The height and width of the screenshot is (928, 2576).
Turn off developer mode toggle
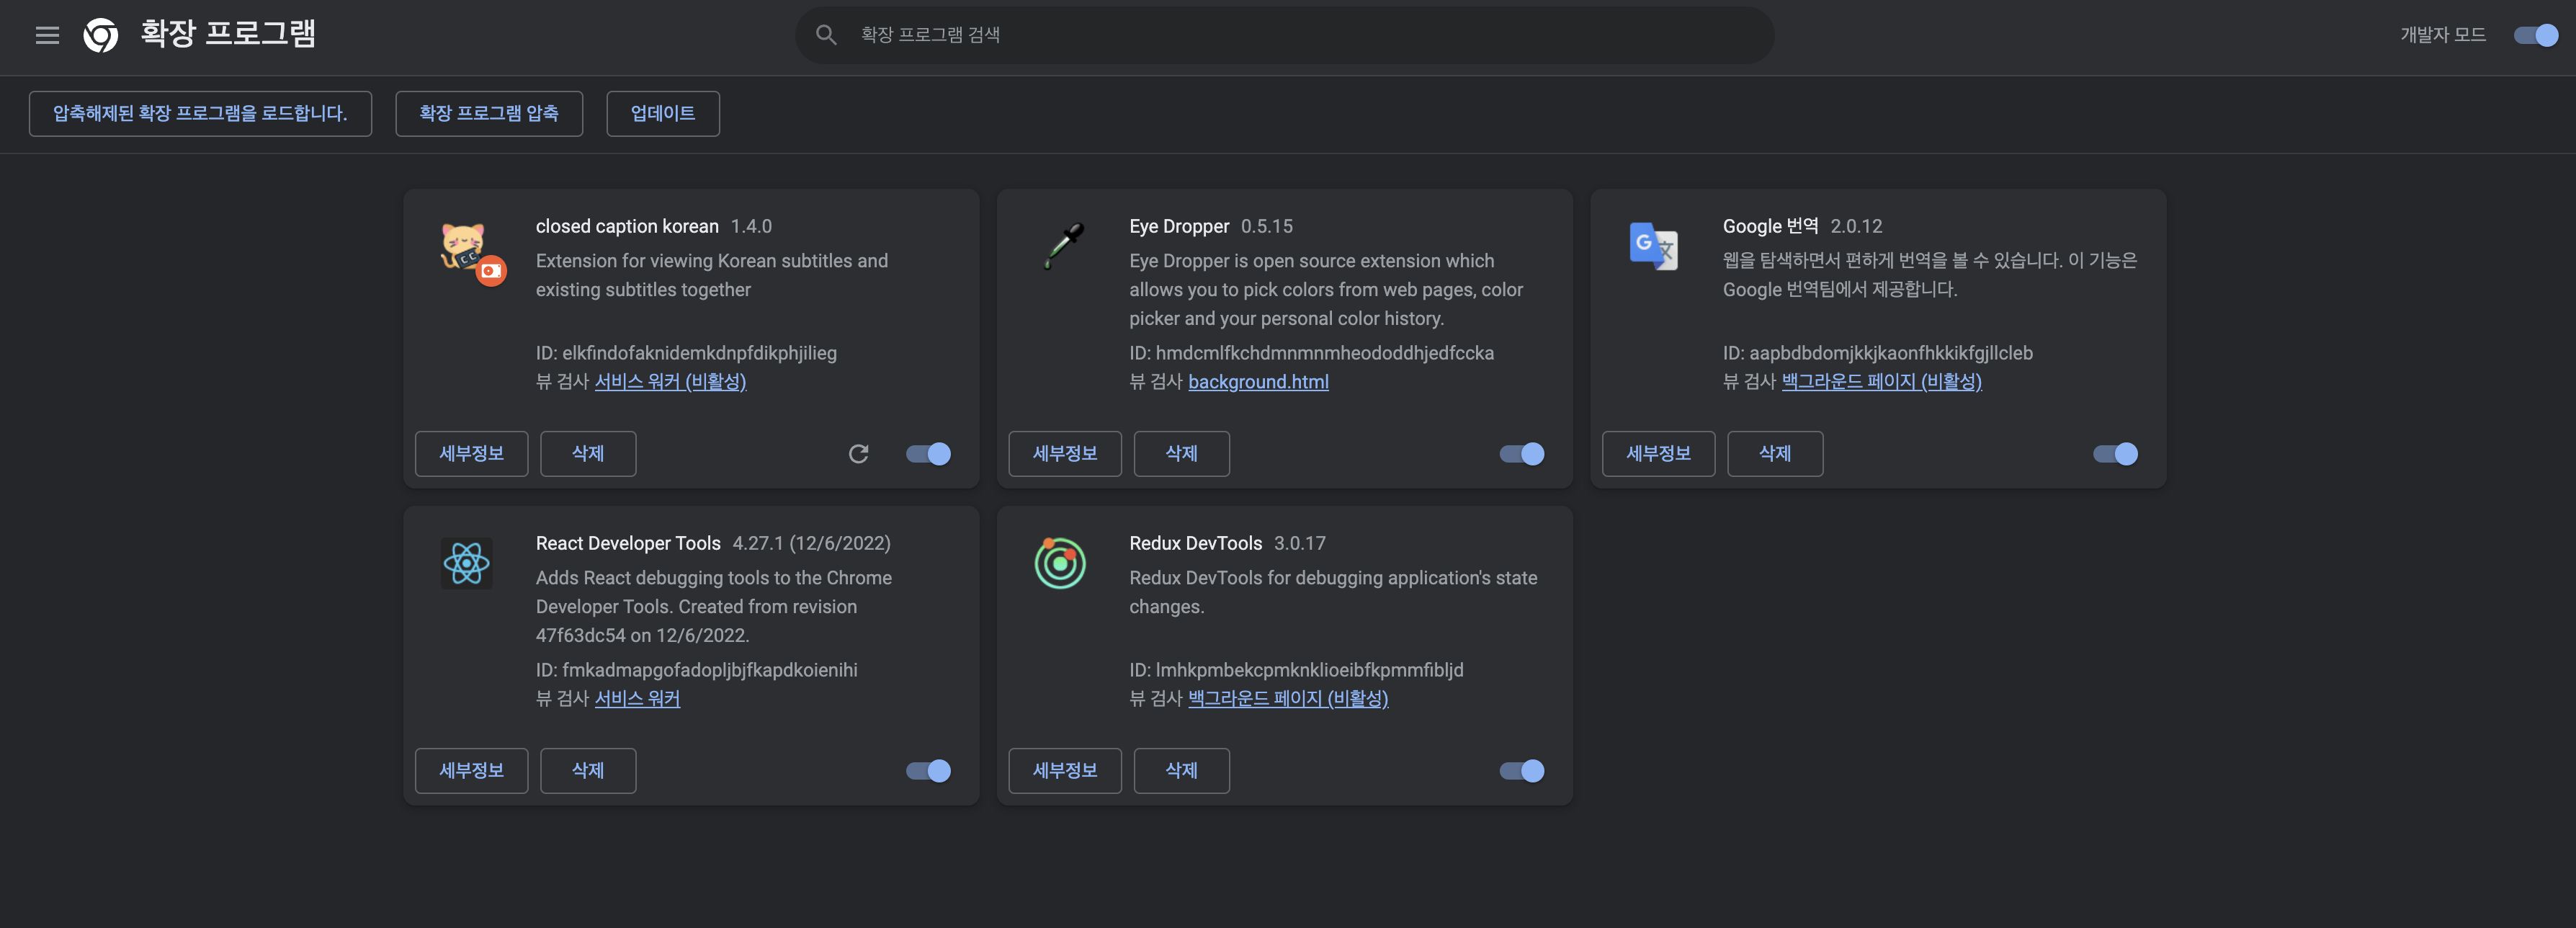pyautogui.click(x=2535, y=35)
